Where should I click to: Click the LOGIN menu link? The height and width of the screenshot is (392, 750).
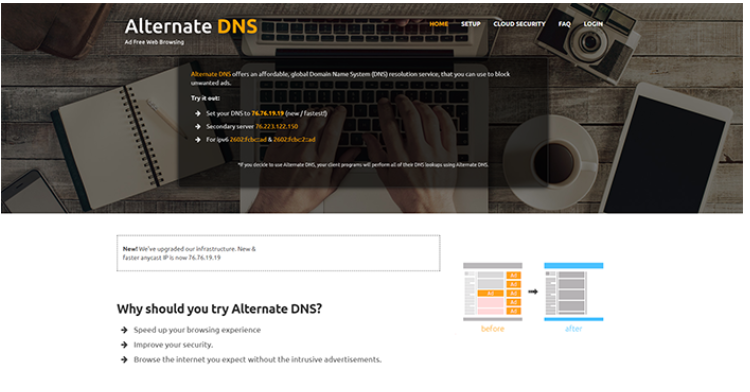tap(593, 24)
